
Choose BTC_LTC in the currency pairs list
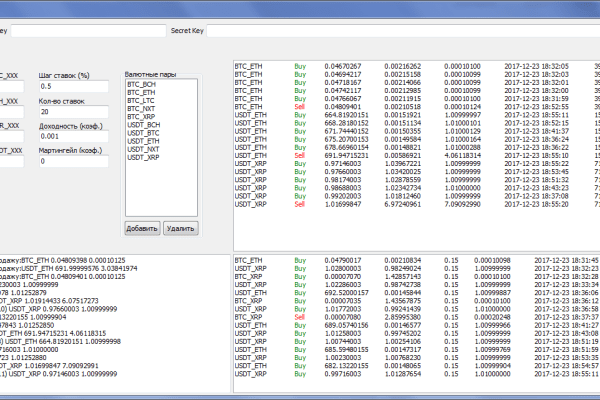click(142, 101)
